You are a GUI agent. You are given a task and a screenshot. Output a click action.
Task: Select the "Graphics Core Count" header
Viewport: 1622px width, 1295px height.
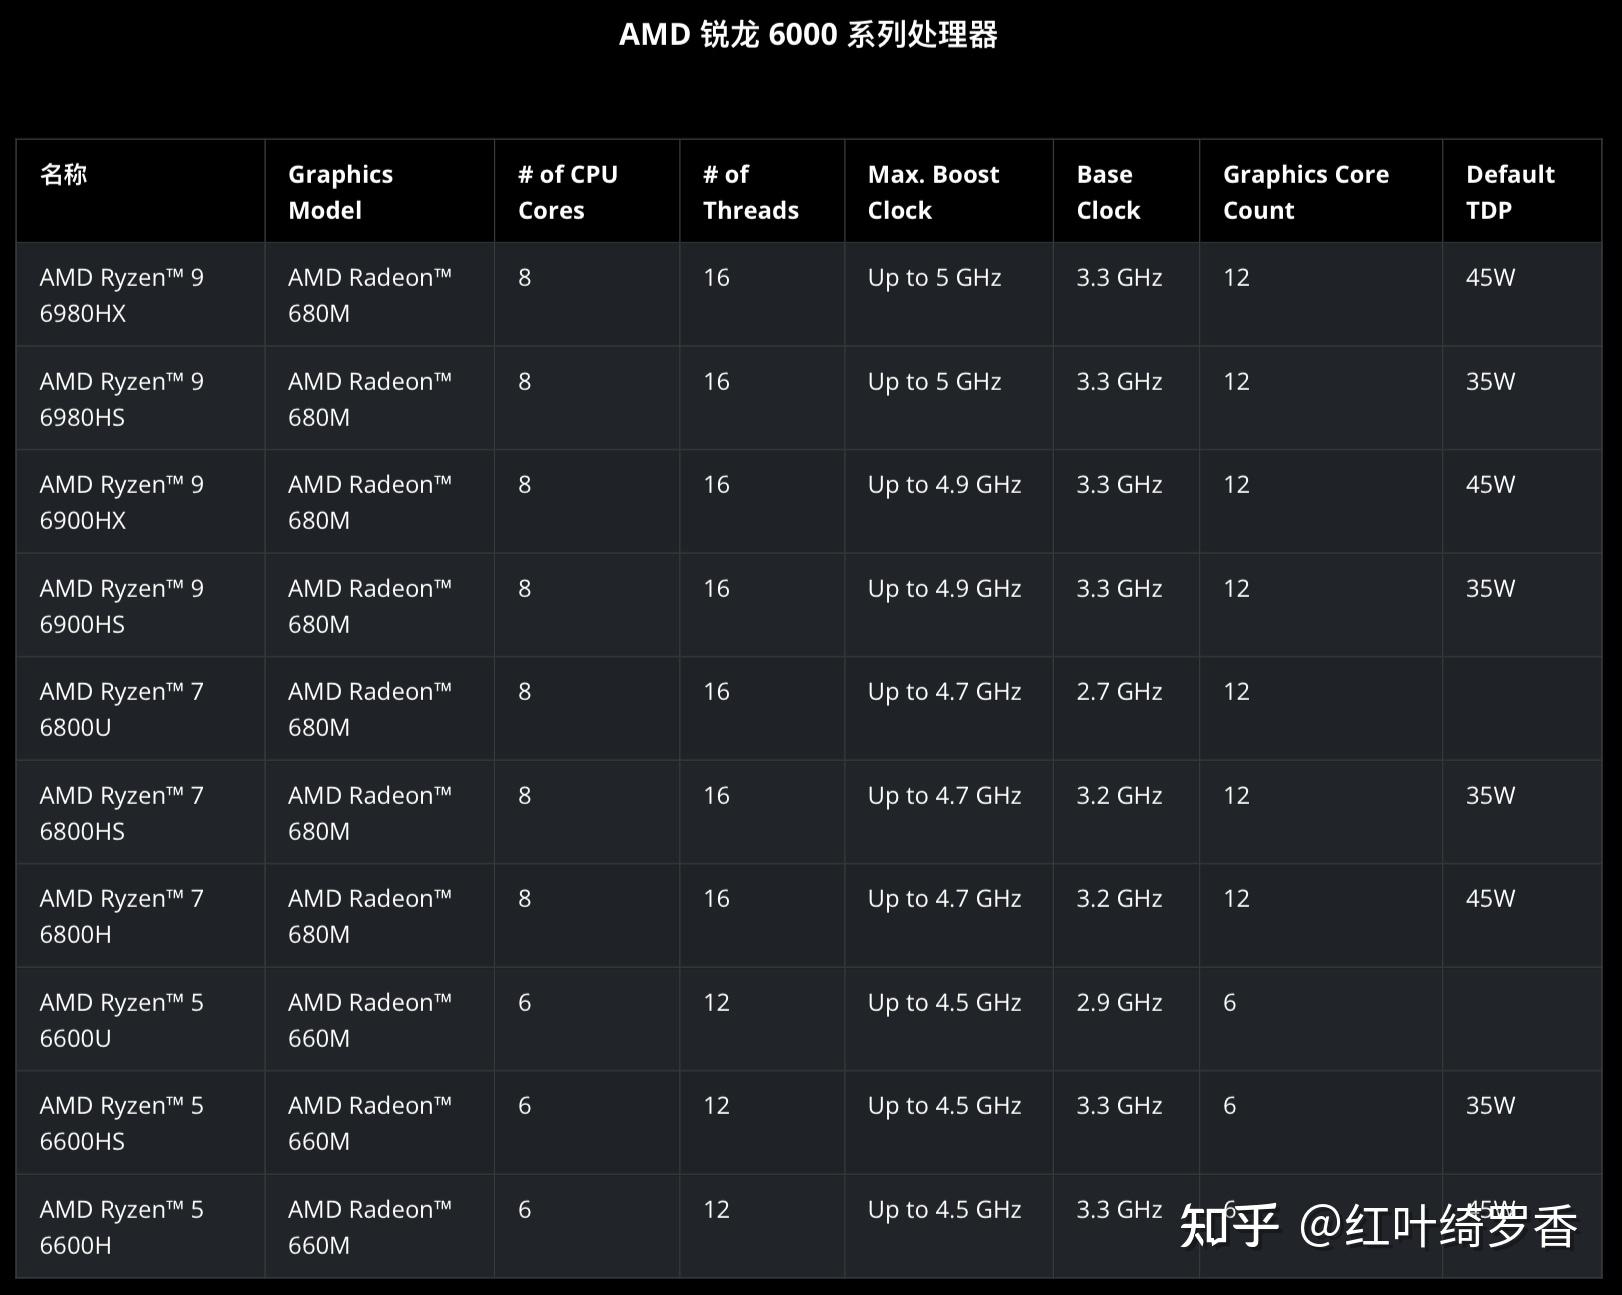(1305, 192)
